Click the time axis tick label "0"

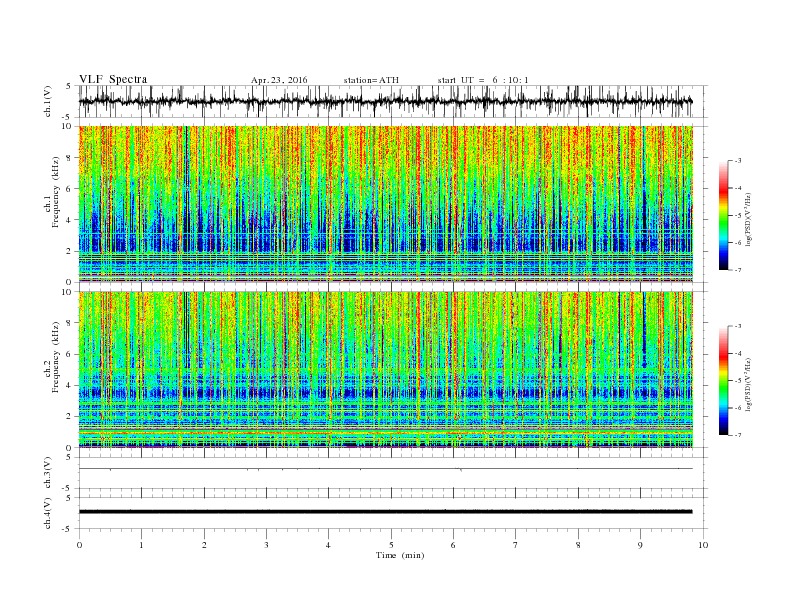[x=79, y=545]
